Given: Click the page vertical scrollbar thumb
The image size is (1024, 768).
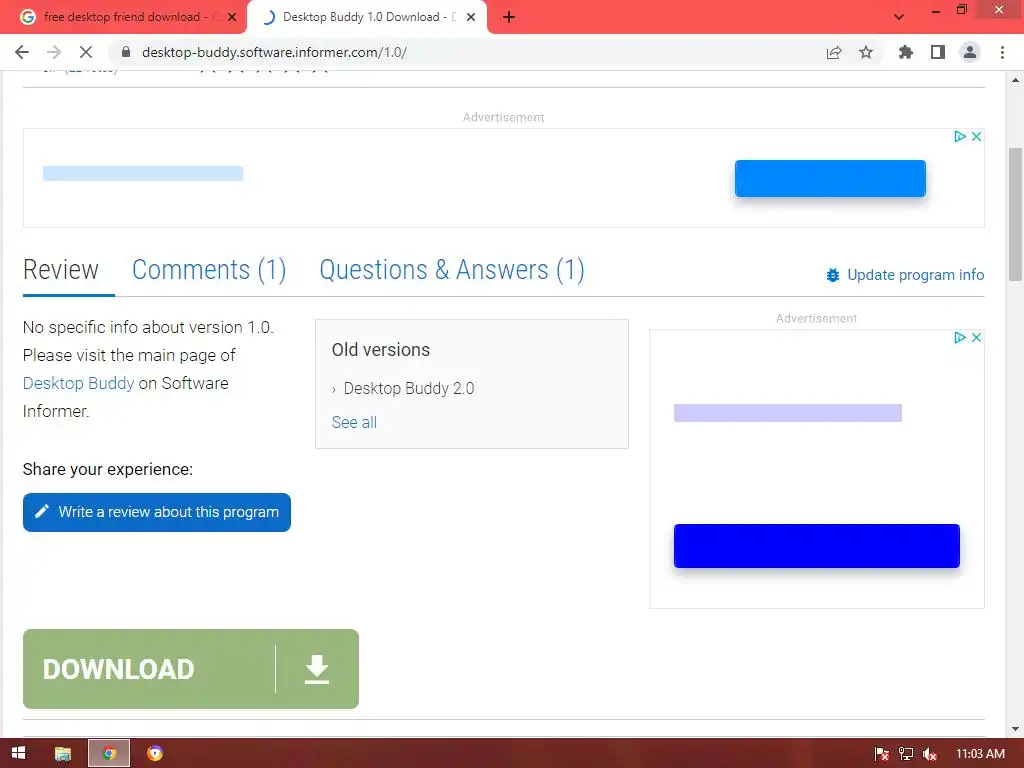Looking at the screenshot, I should click(x=1015, y=214).
